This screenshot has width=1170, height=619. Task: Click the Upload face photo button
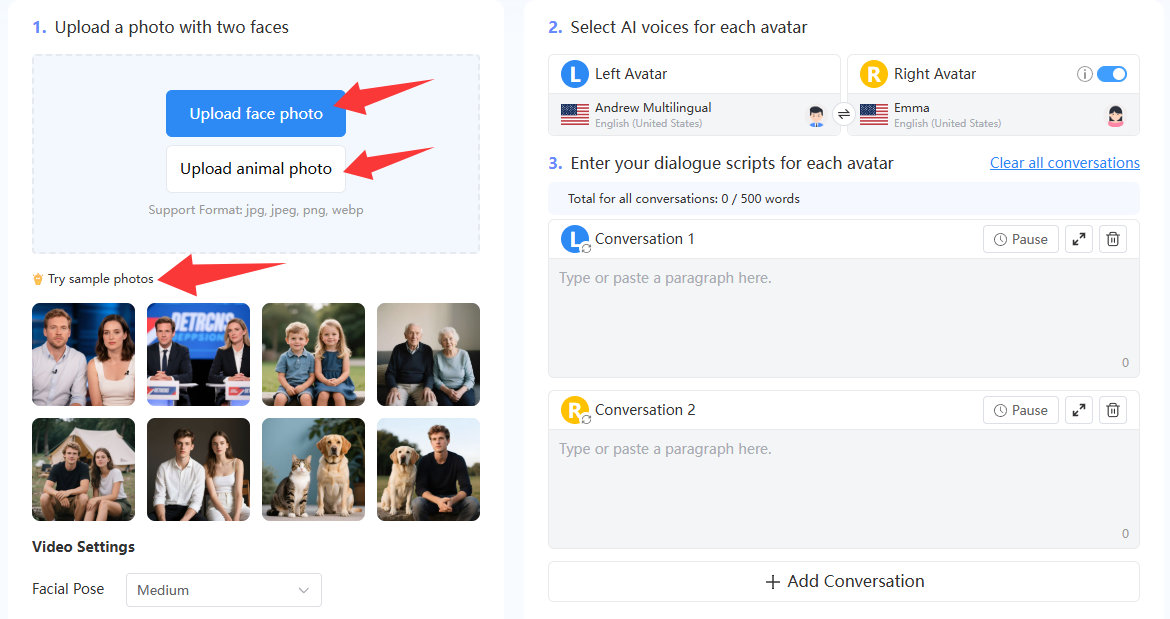[255, 113]
